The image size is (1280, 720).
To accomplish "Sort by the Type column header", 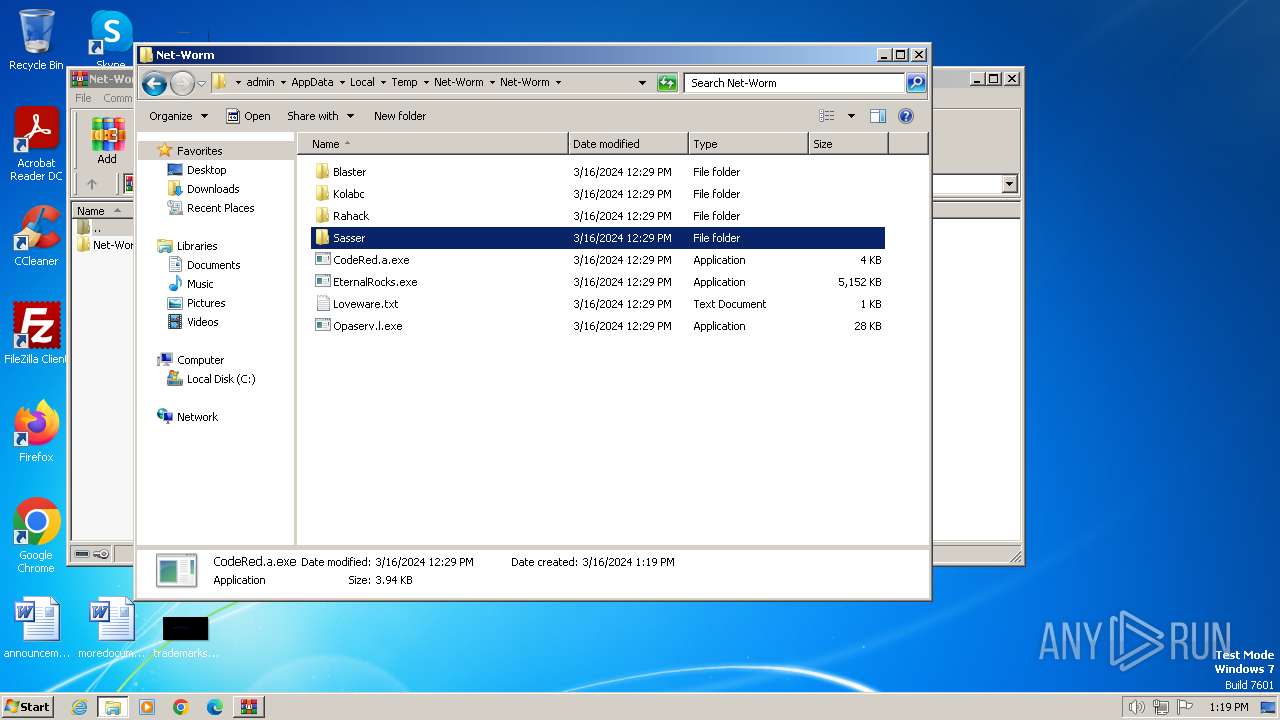I will click(x=748, y=144).
